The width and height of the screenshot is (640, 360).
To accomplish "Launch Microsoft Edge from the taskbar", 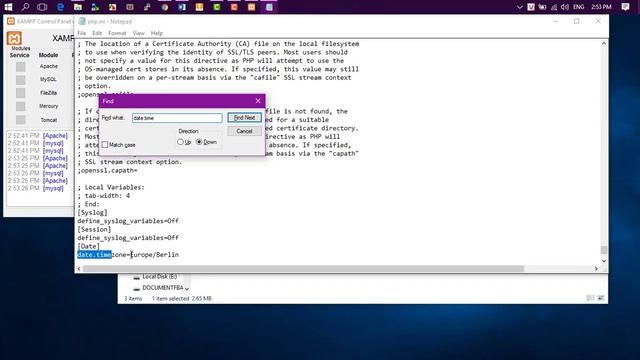I will coord(60,7).
